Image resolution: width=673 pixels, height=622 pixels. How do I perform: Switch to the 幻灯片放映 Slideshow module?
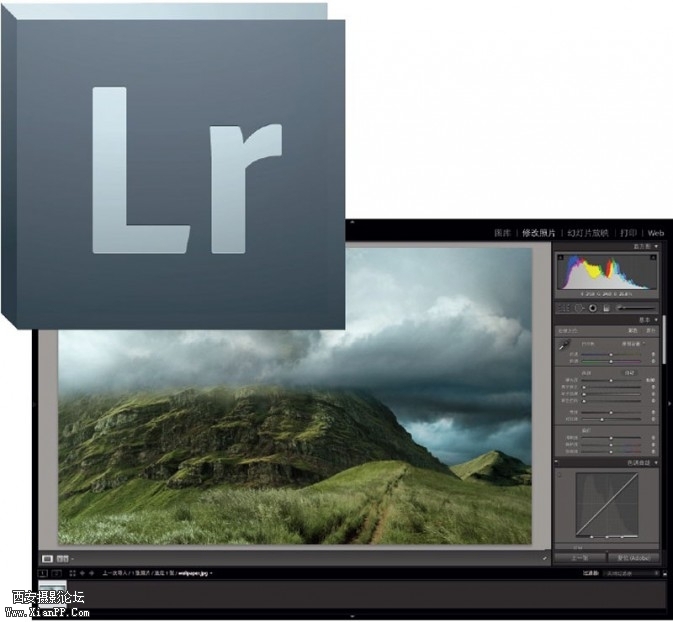click(588, 233)
